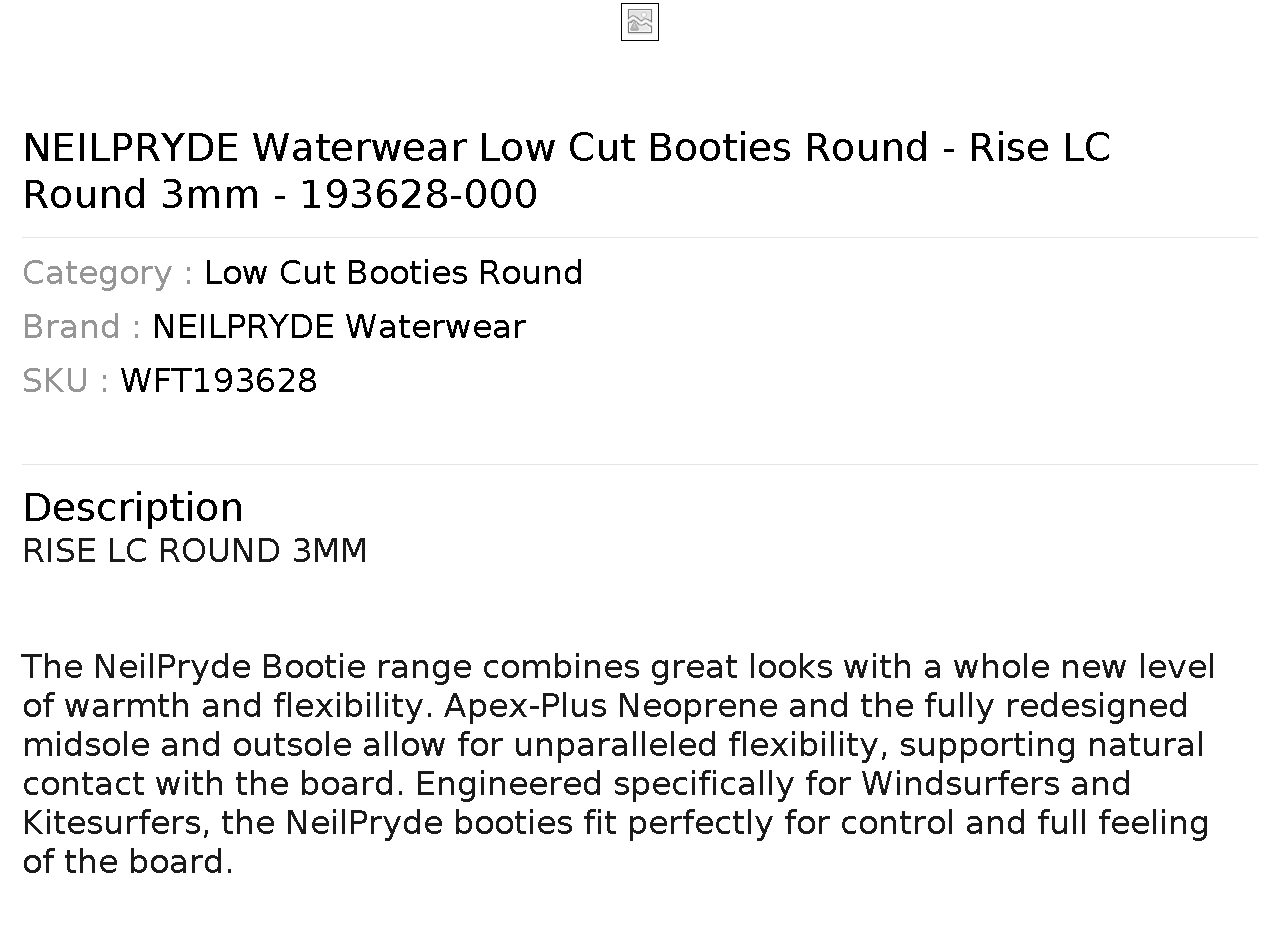Open the Low Cut Booties Round category value
Image resolution: width=1280 pixels, height=934 pixels.
coord(393,273)
